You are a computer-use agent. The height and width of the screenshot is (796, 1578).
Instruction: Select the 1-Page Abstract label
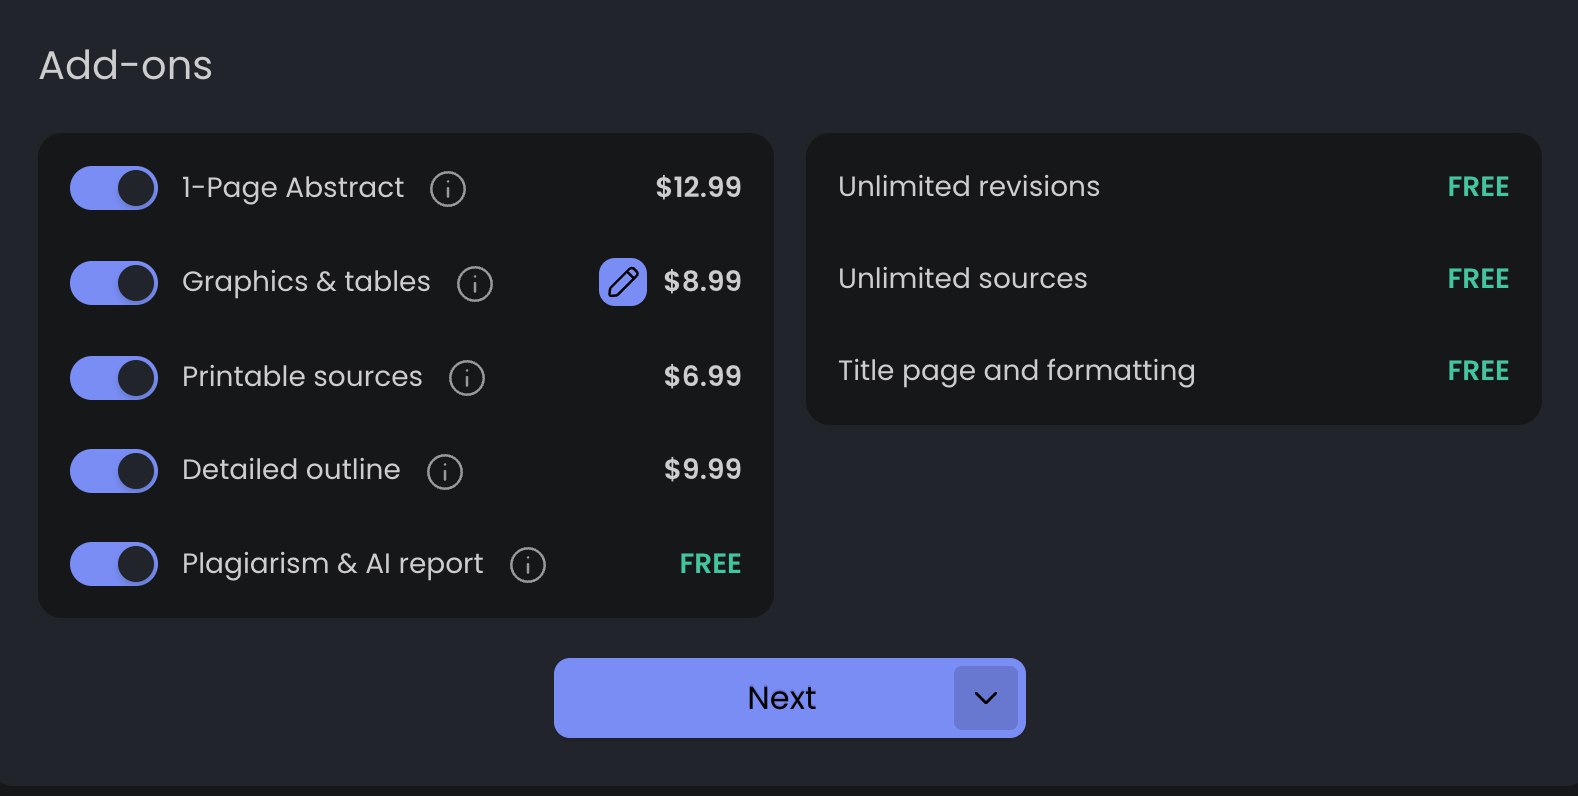pyautogui.click(x=292, y=188)
